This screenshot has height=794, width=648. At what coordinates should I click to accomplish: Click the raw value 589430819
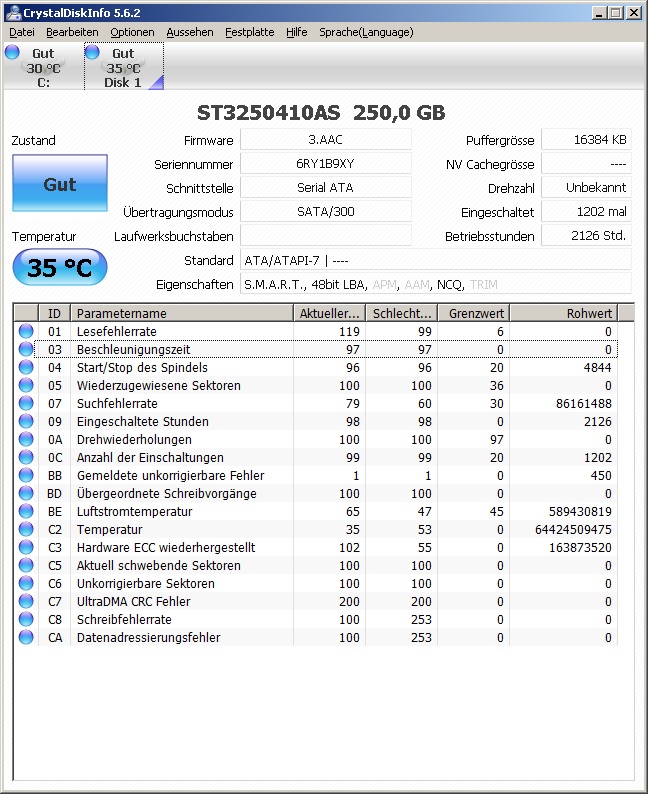coord(580,511)
